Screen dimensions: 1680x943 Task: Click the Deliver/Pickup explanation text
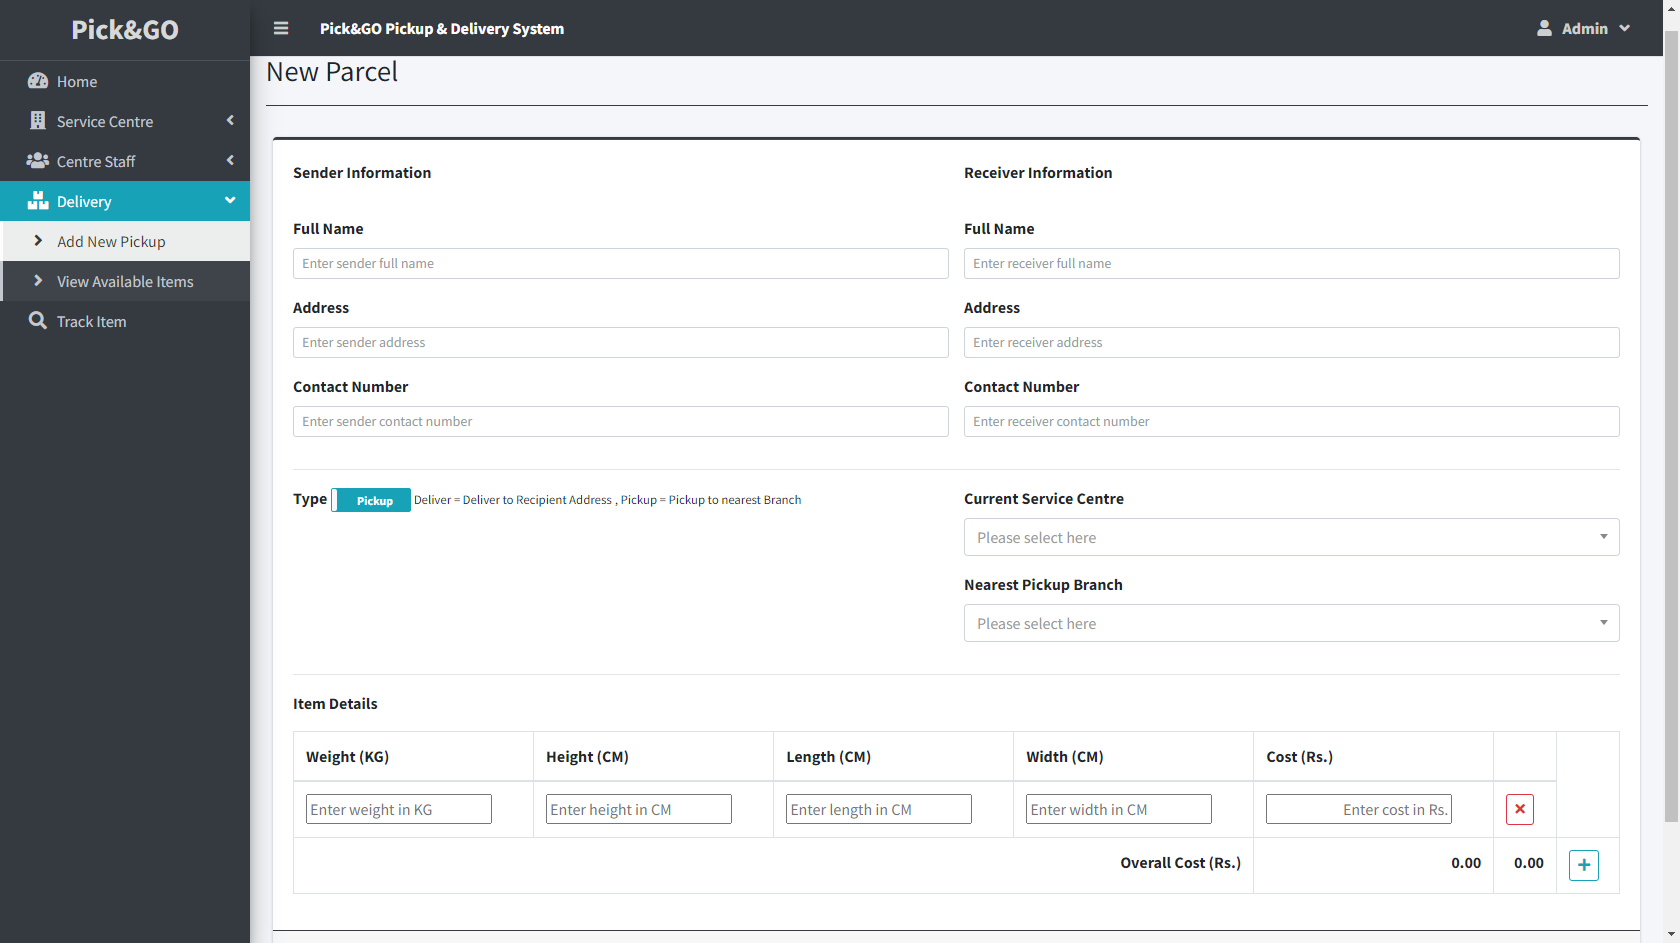coord(608,500)
